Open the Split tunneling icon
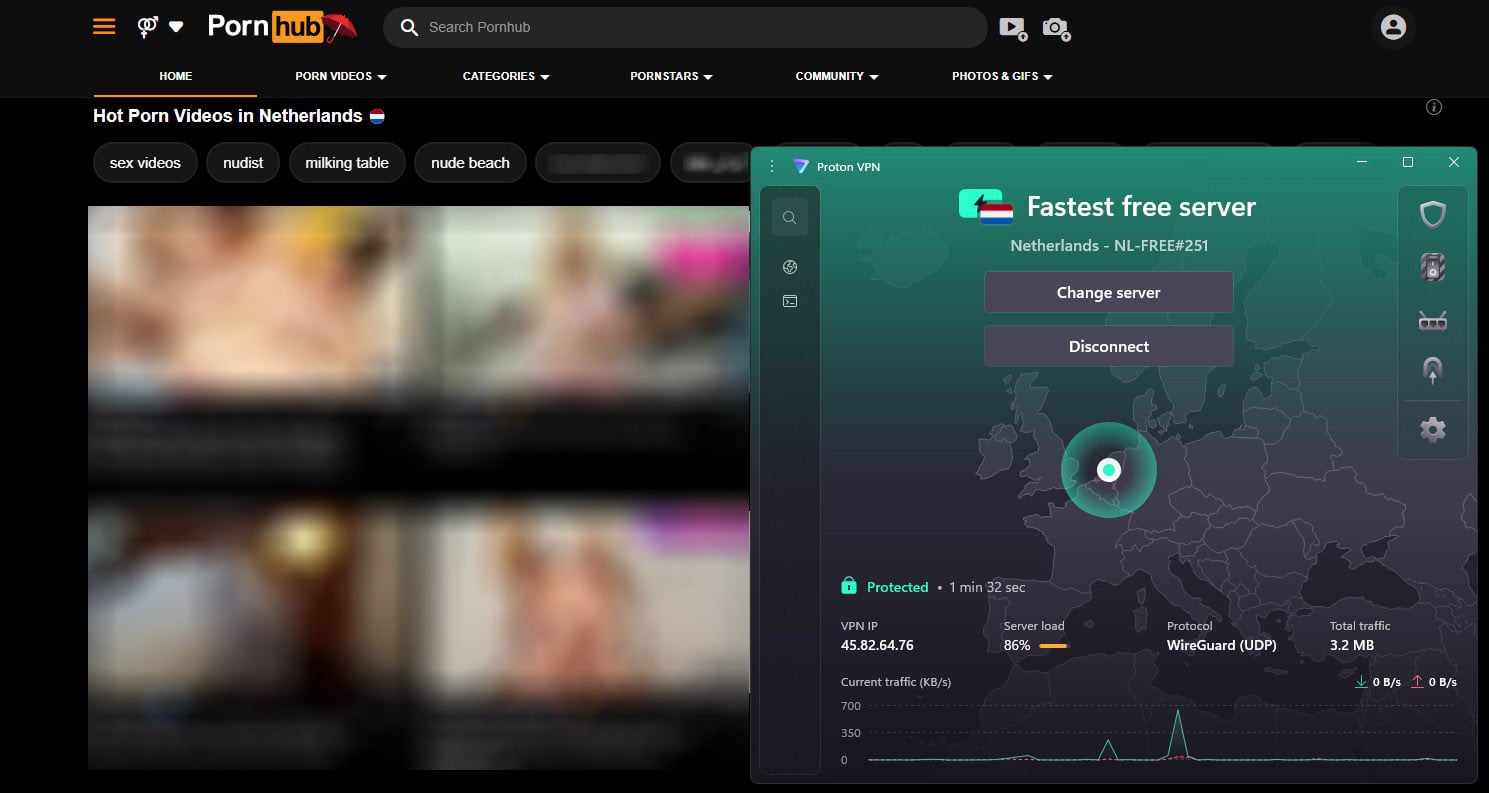Viewport: 1489px width, 793px height. click(x=1433, y=371)
